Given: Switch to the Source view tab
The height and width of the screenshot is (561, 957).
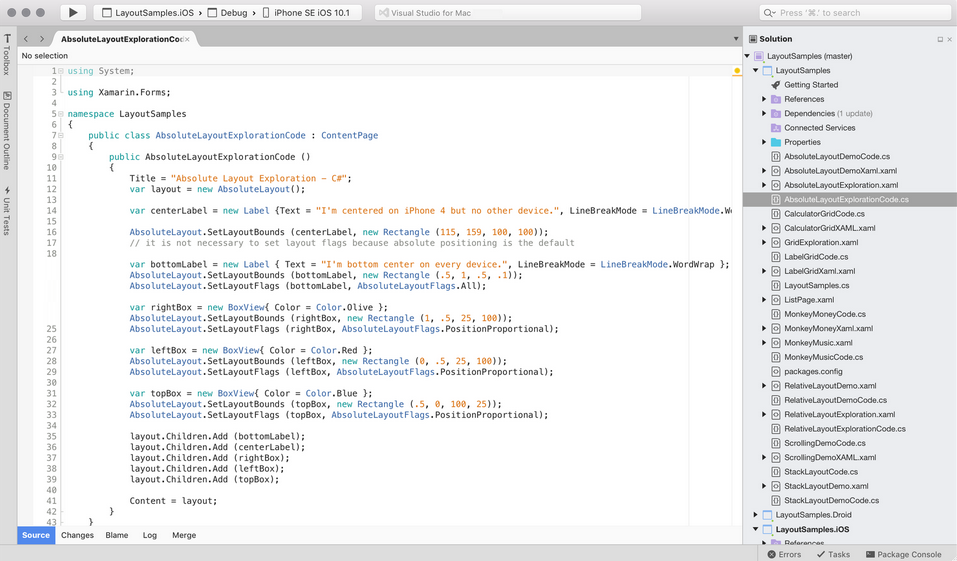Looking at the screenshot, I should pyautogui.click(x=35, y=535).
